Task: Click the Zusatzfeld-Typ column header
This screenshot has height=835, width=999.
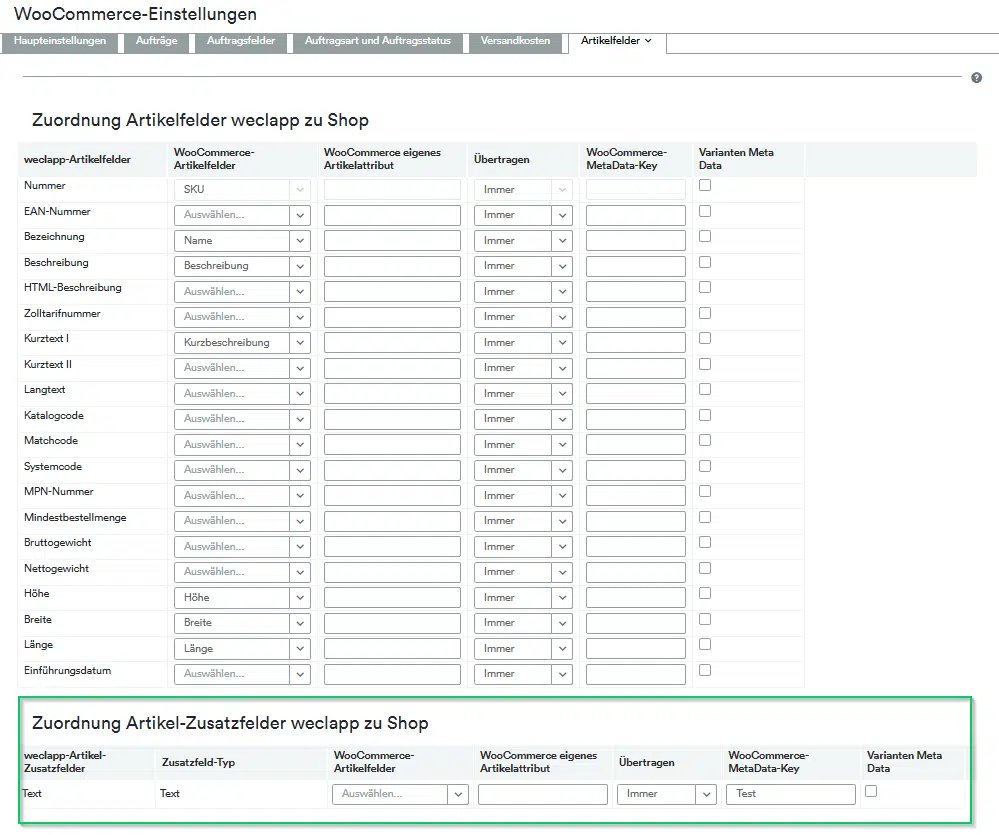Action: pyautogui.click(x=198, y=762)
